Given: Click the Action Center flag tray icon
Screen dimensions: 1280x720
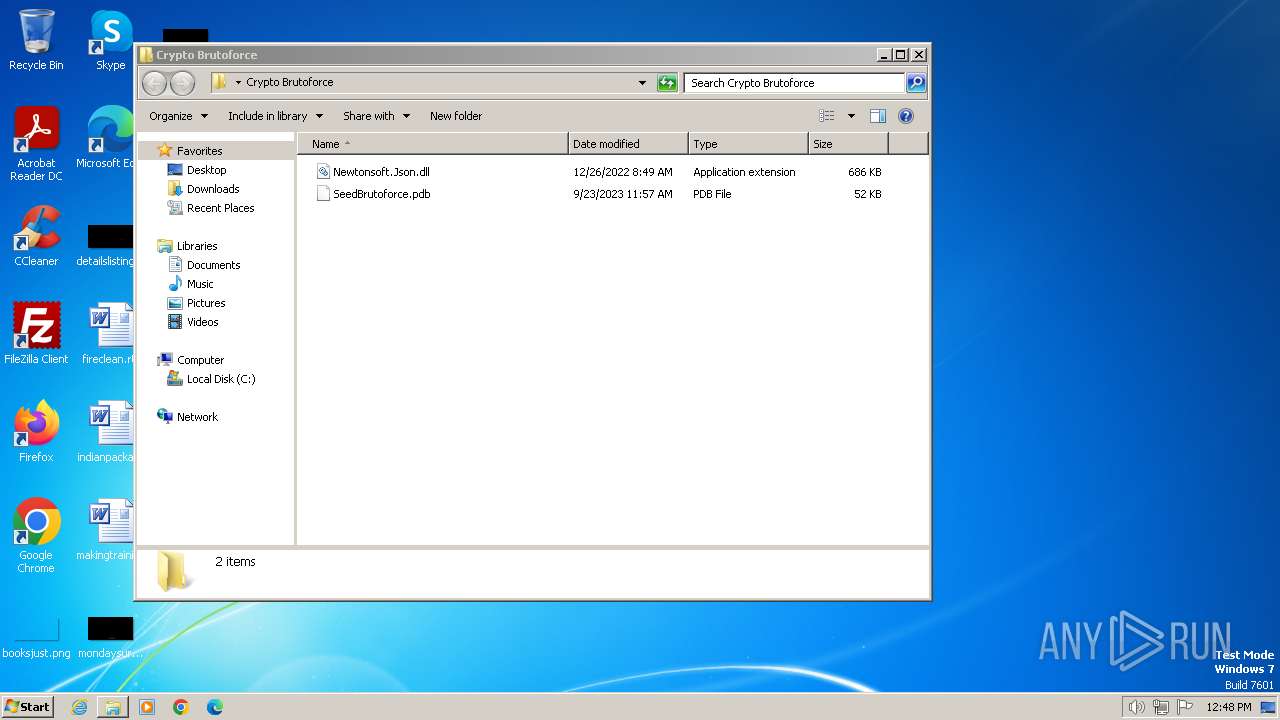Looking at the screenshot, I should click(1185, 707).
